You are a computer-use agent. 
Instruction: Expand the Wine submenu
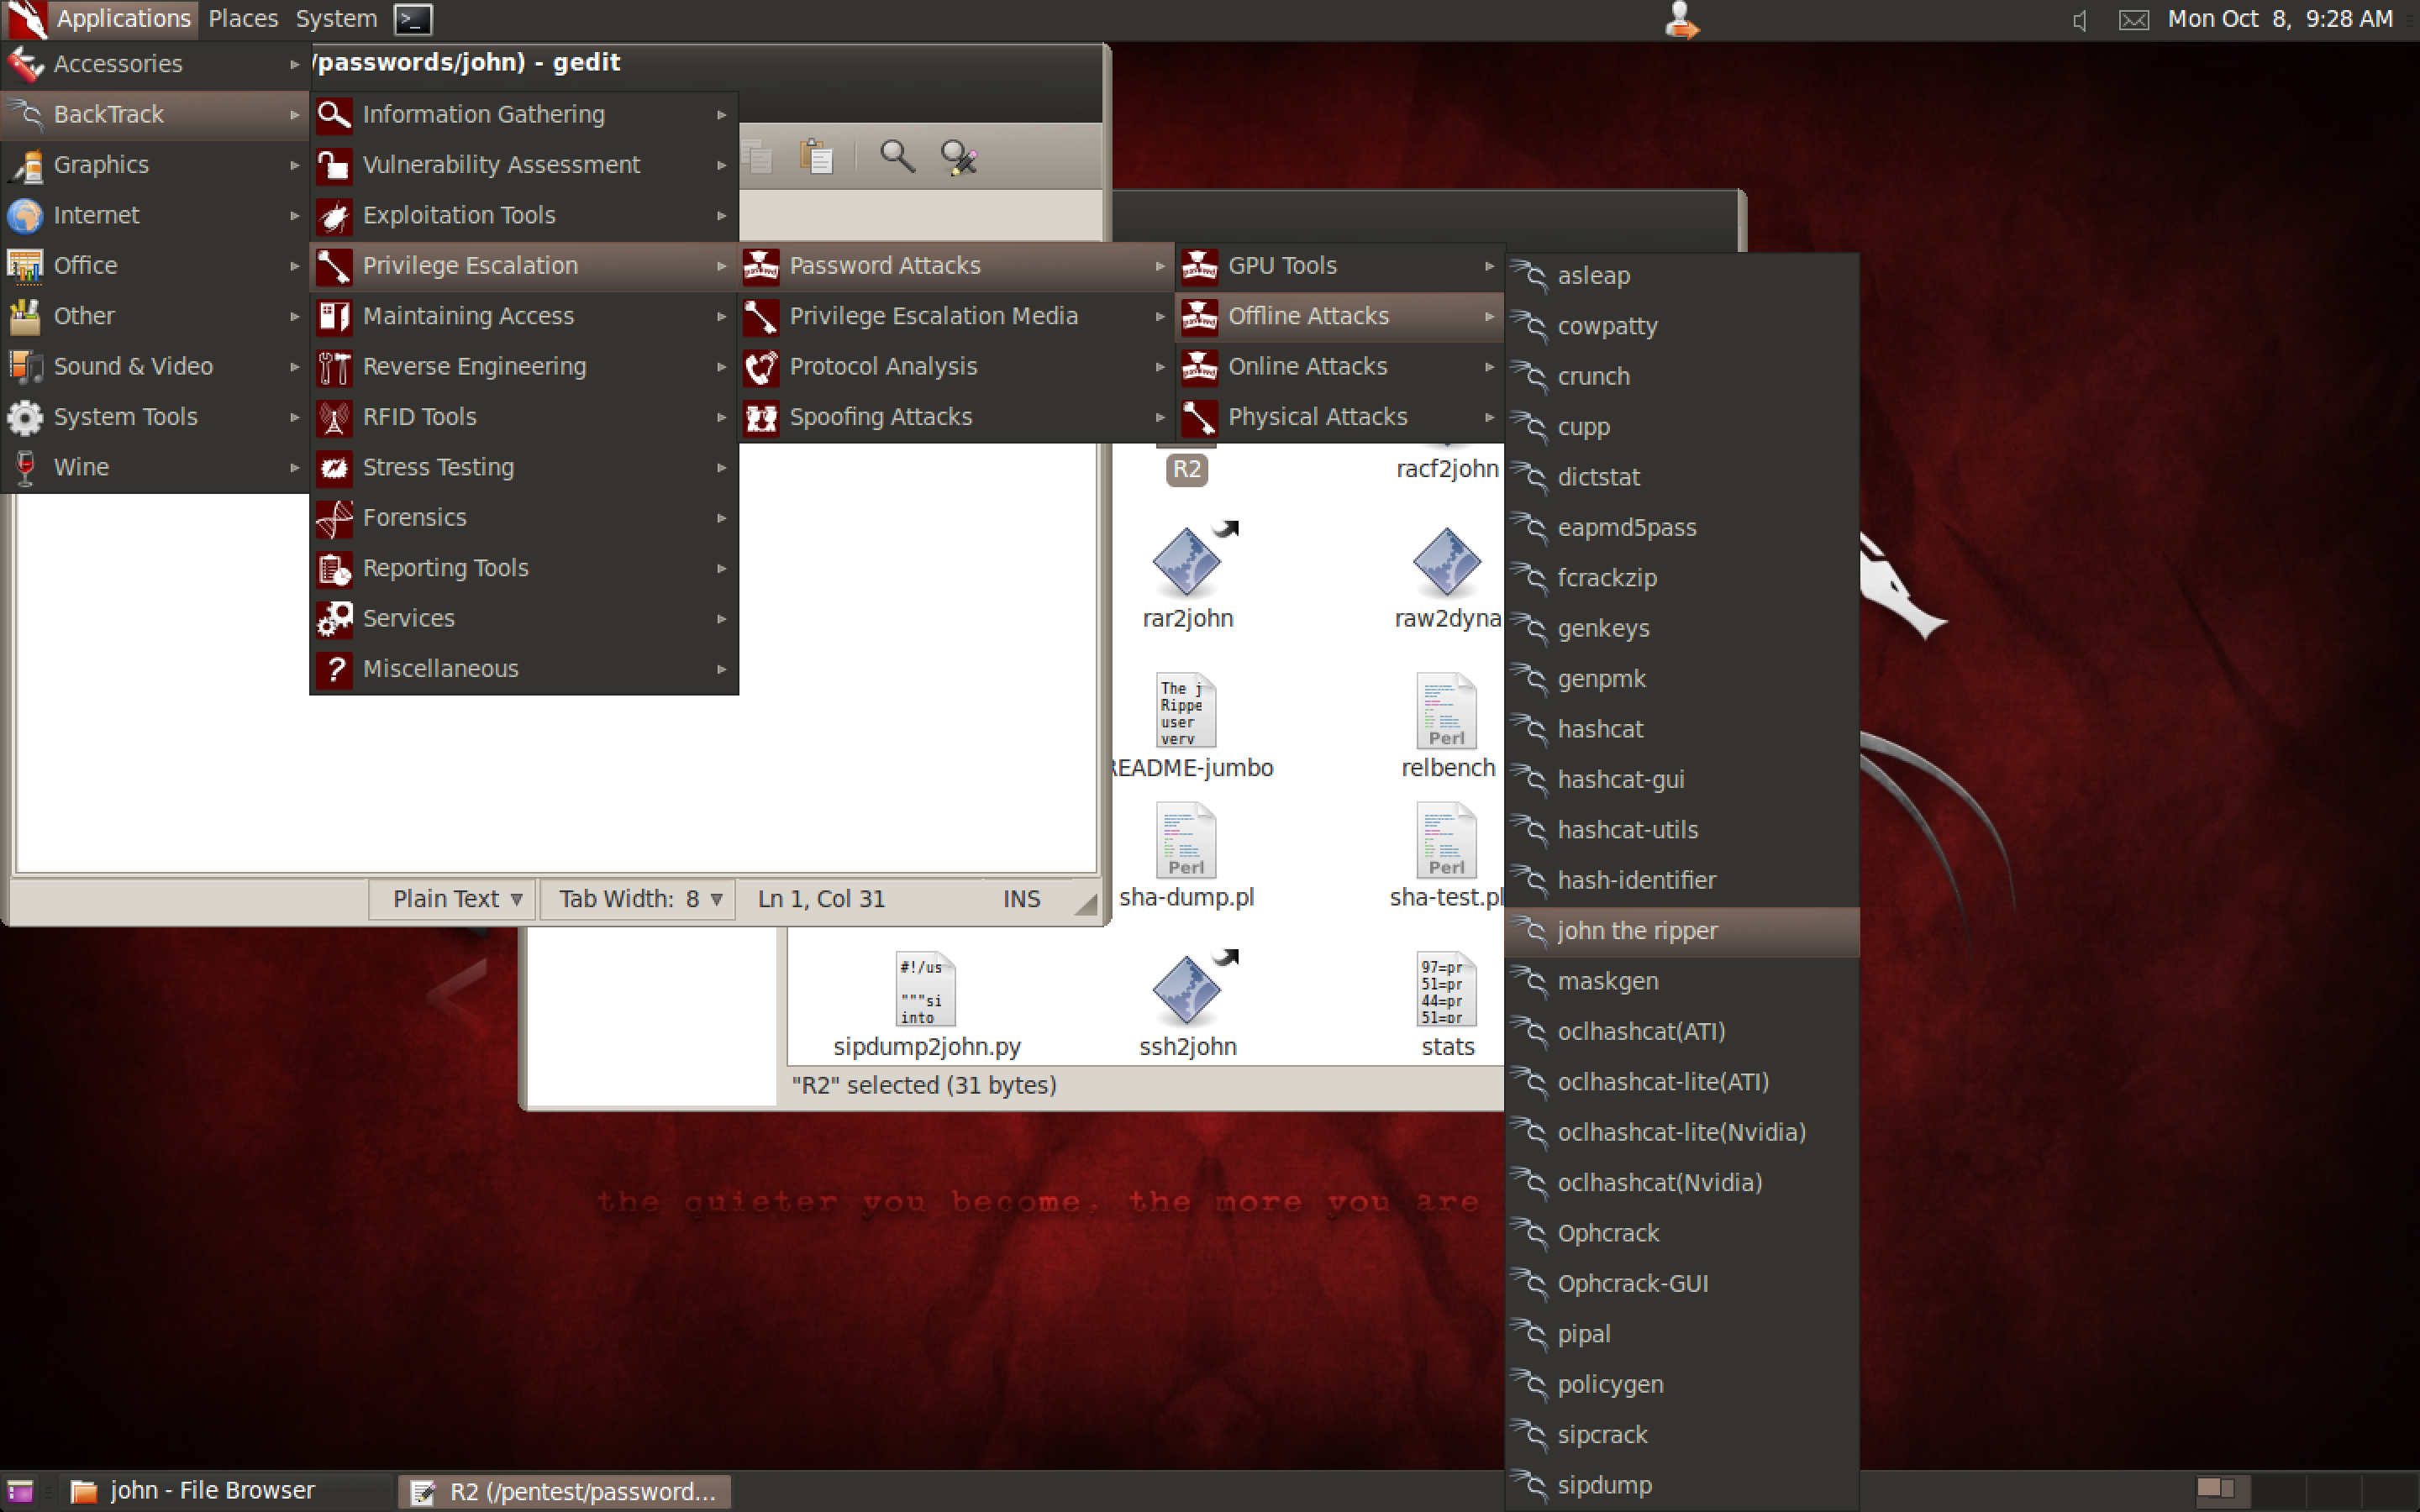(x=155, y=467)
